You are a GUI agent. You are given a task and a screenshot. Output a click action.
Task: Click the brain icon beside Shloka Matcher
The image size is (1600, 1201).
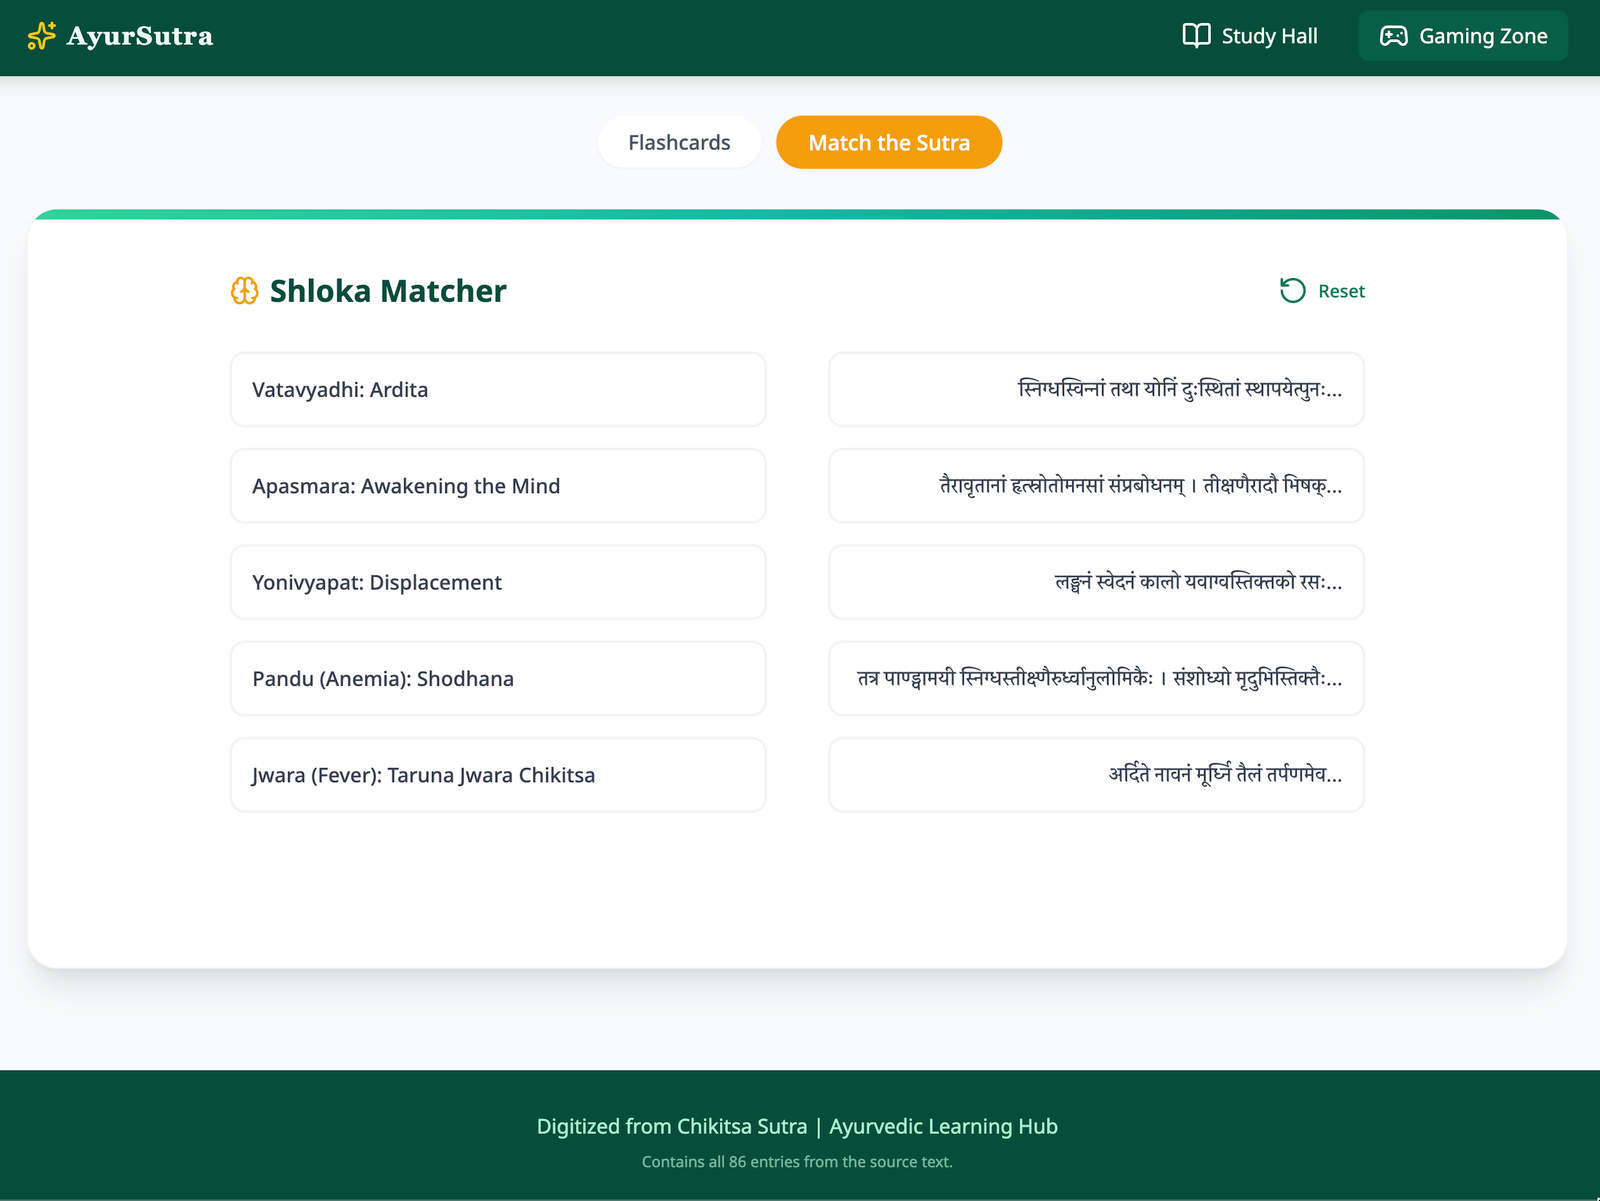[x=245, y=291]
